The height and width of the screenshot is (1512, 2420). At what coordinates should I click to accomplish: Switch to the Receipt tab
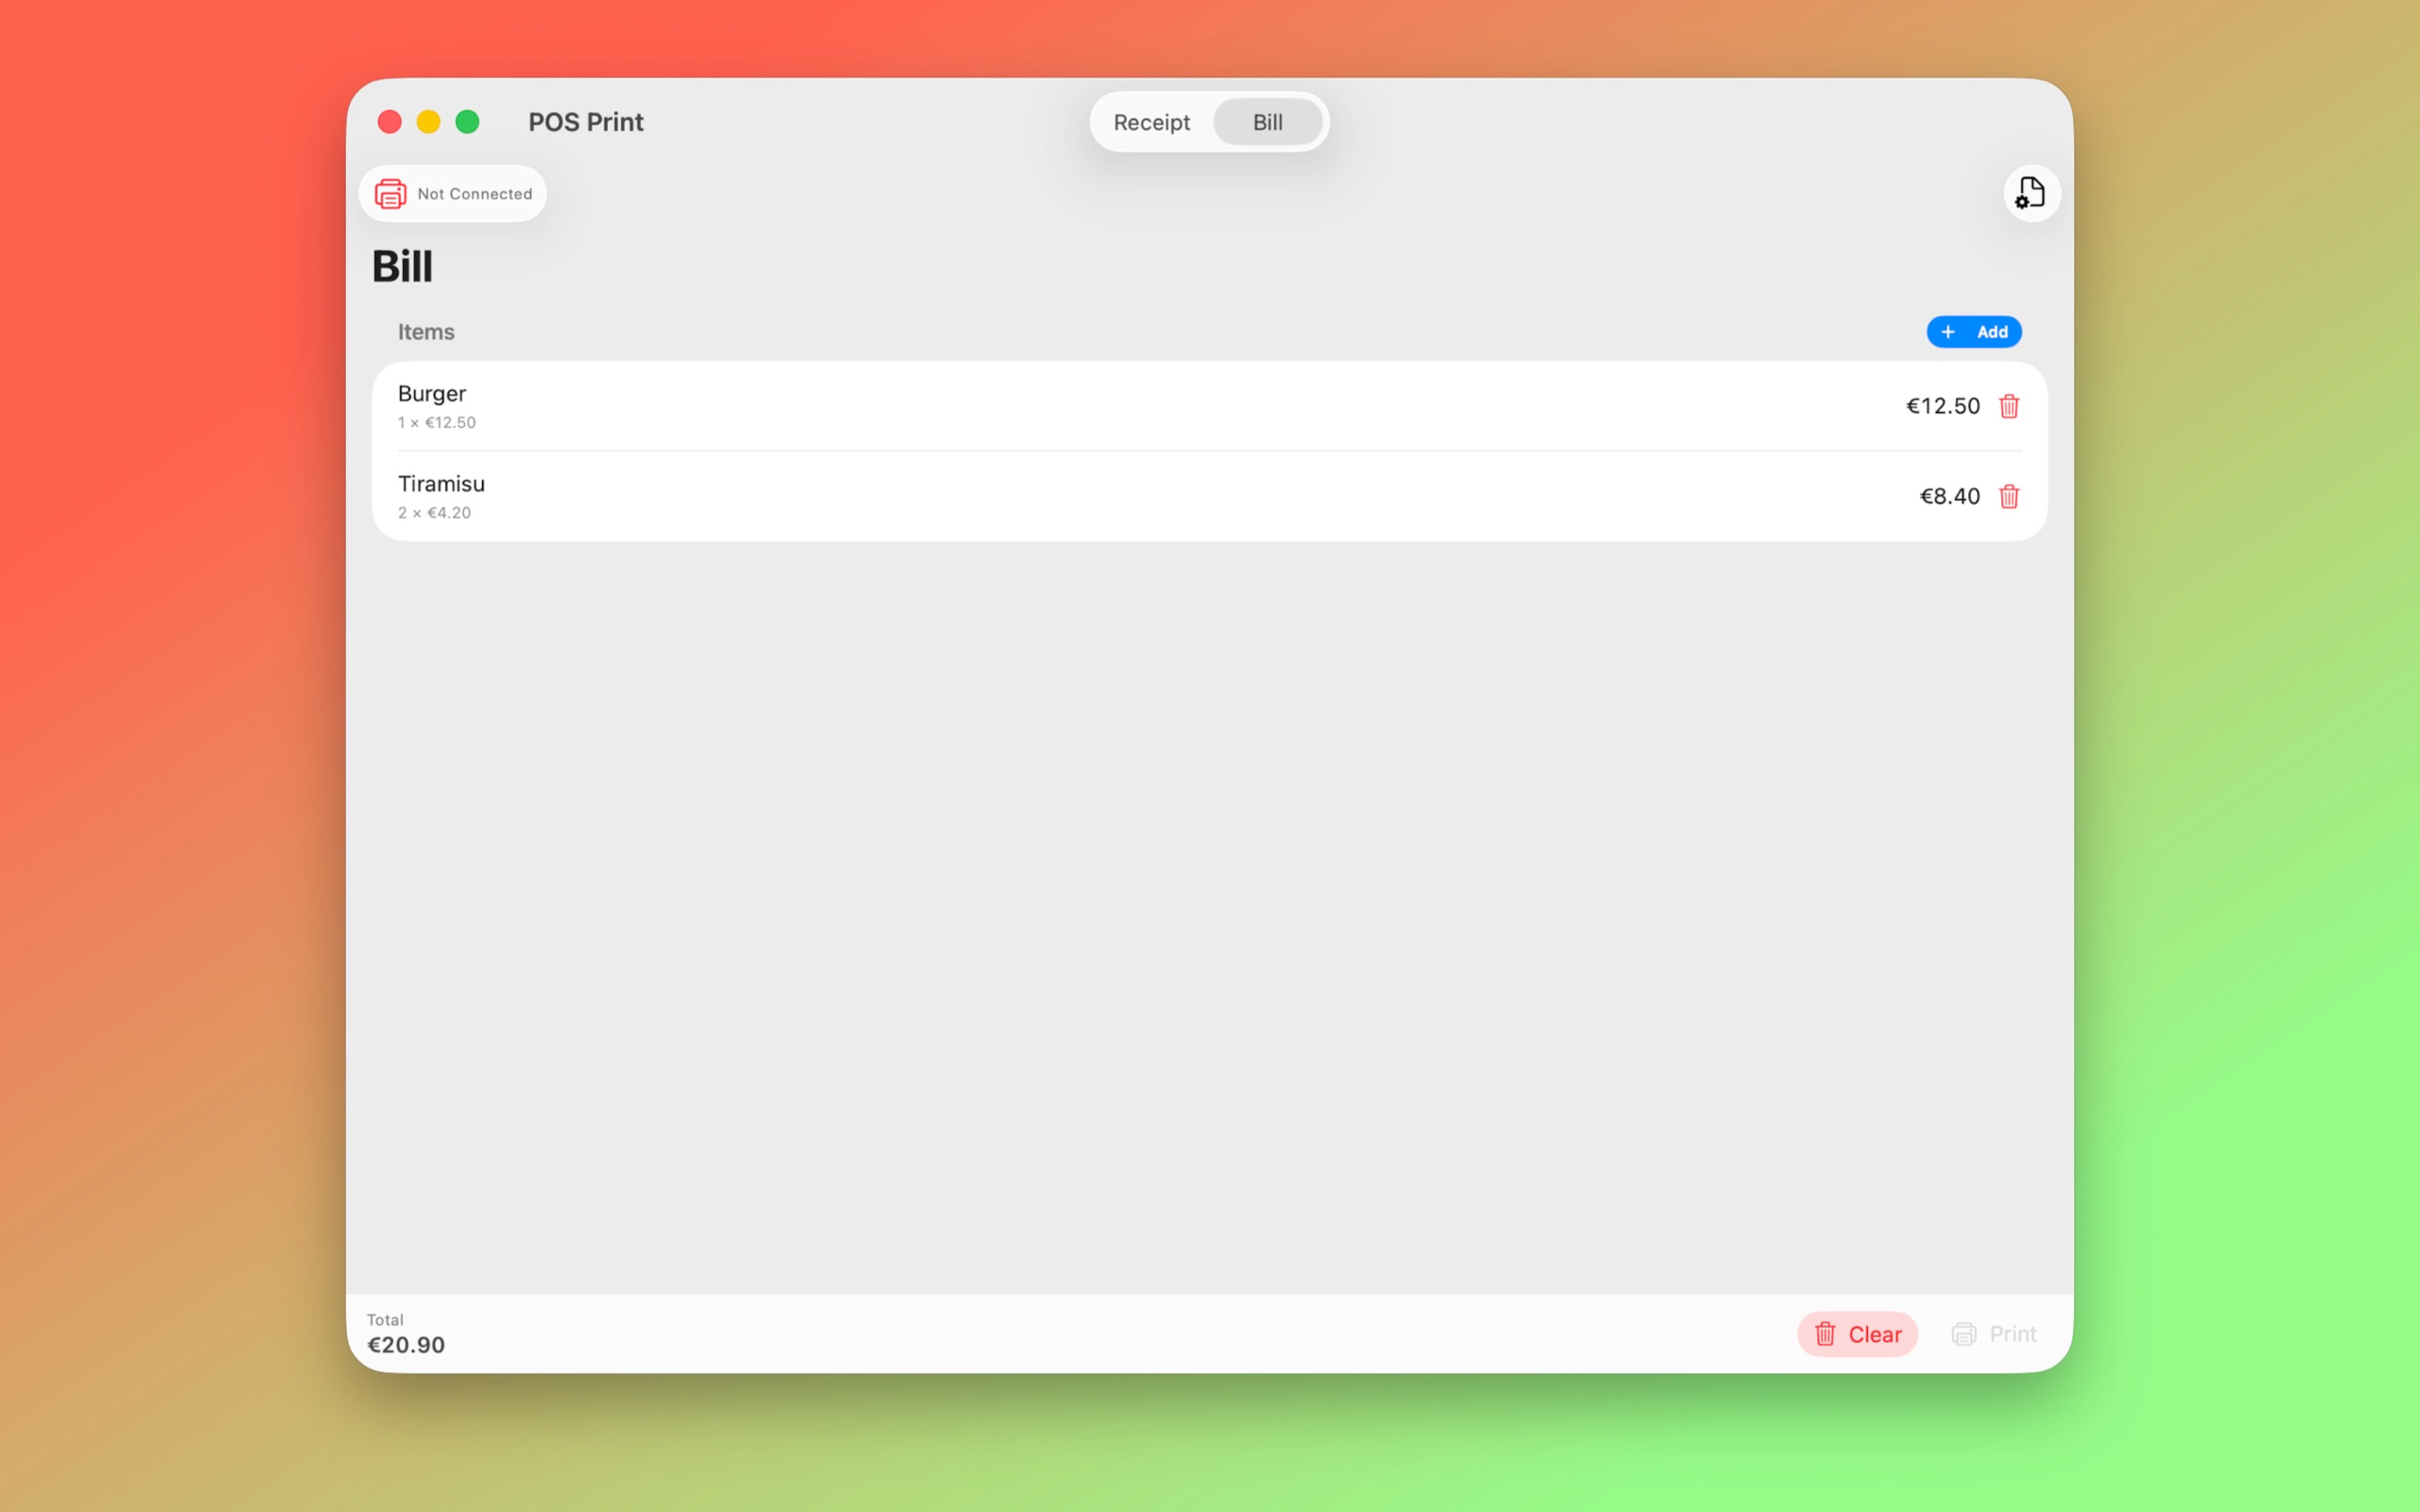(1151, 122)
